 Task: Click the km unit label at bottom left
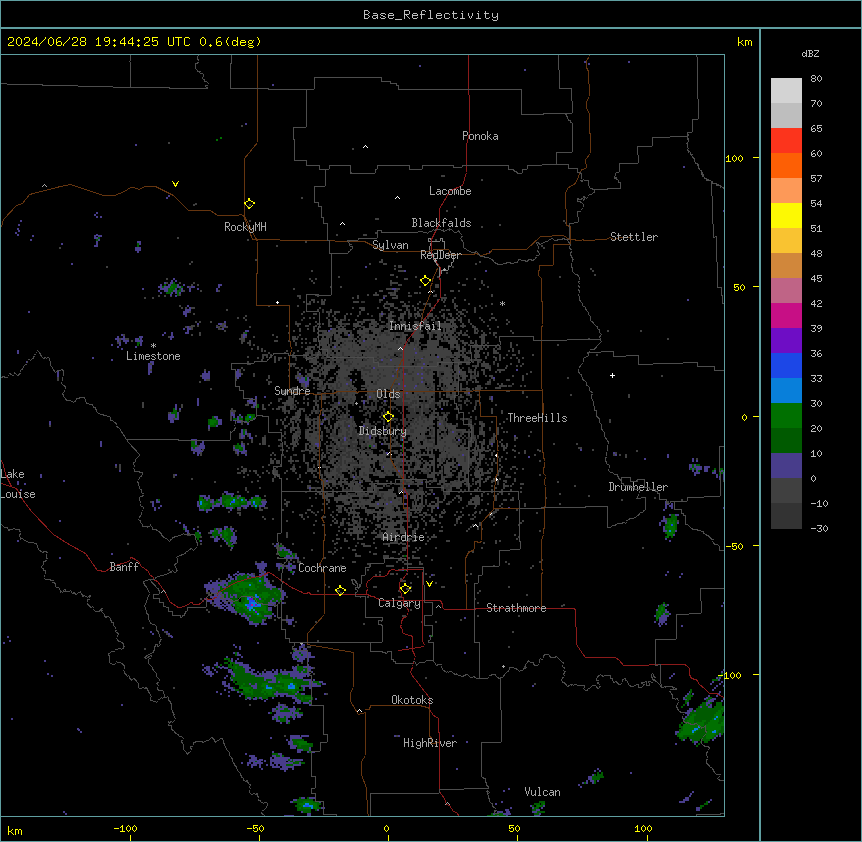click(15, 830)
